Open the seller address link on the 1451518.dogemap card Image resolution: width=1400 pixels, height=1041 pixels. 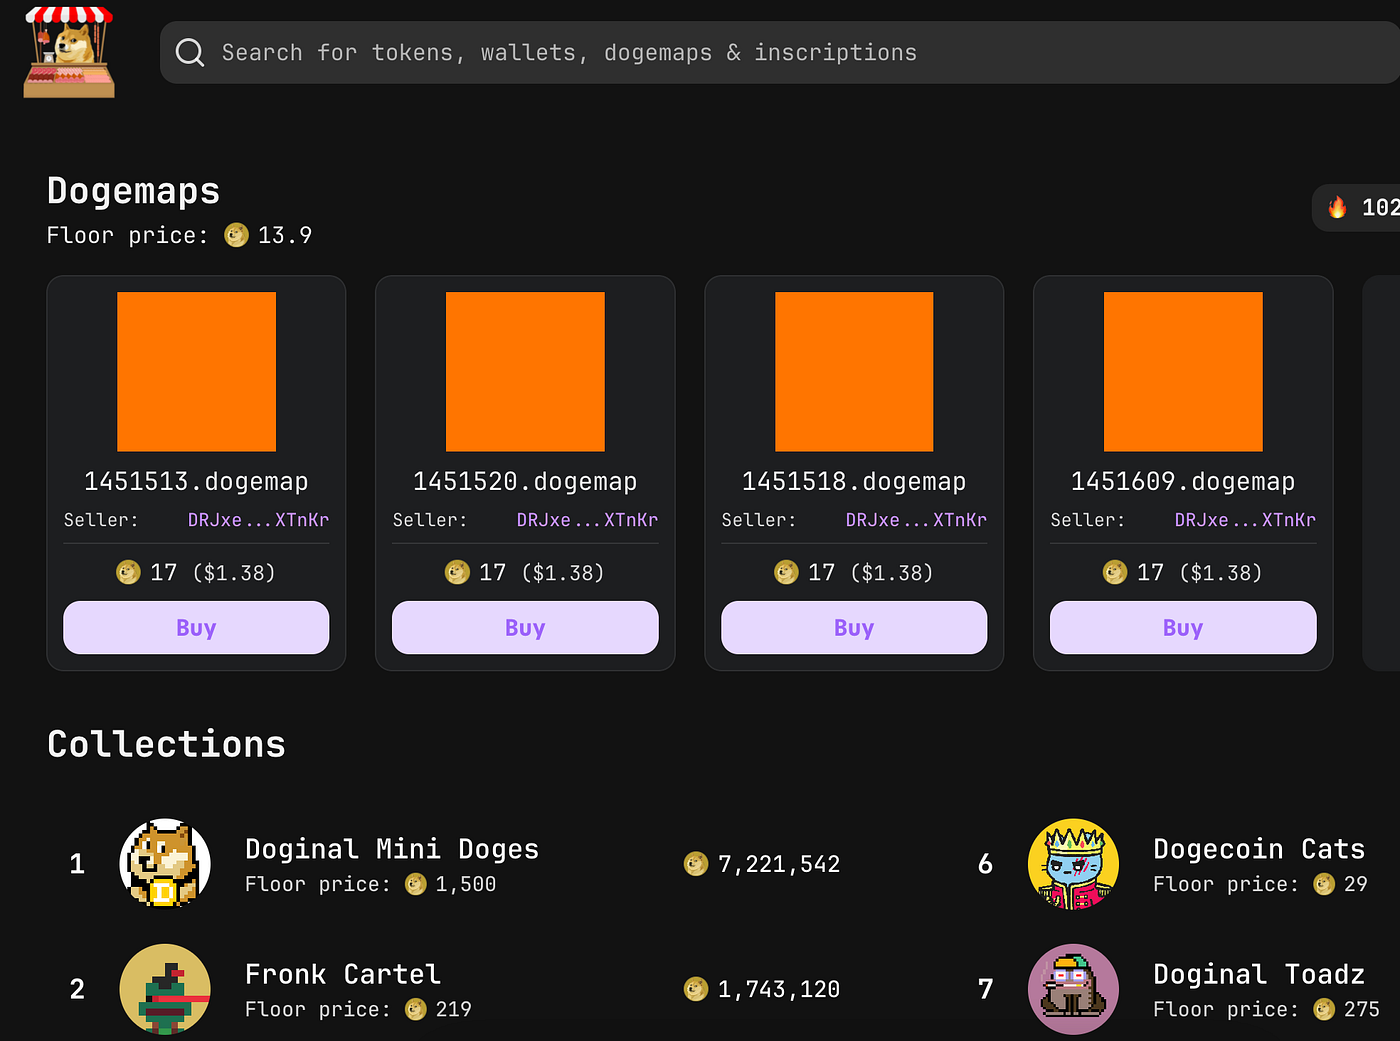[x=916, y=520]
